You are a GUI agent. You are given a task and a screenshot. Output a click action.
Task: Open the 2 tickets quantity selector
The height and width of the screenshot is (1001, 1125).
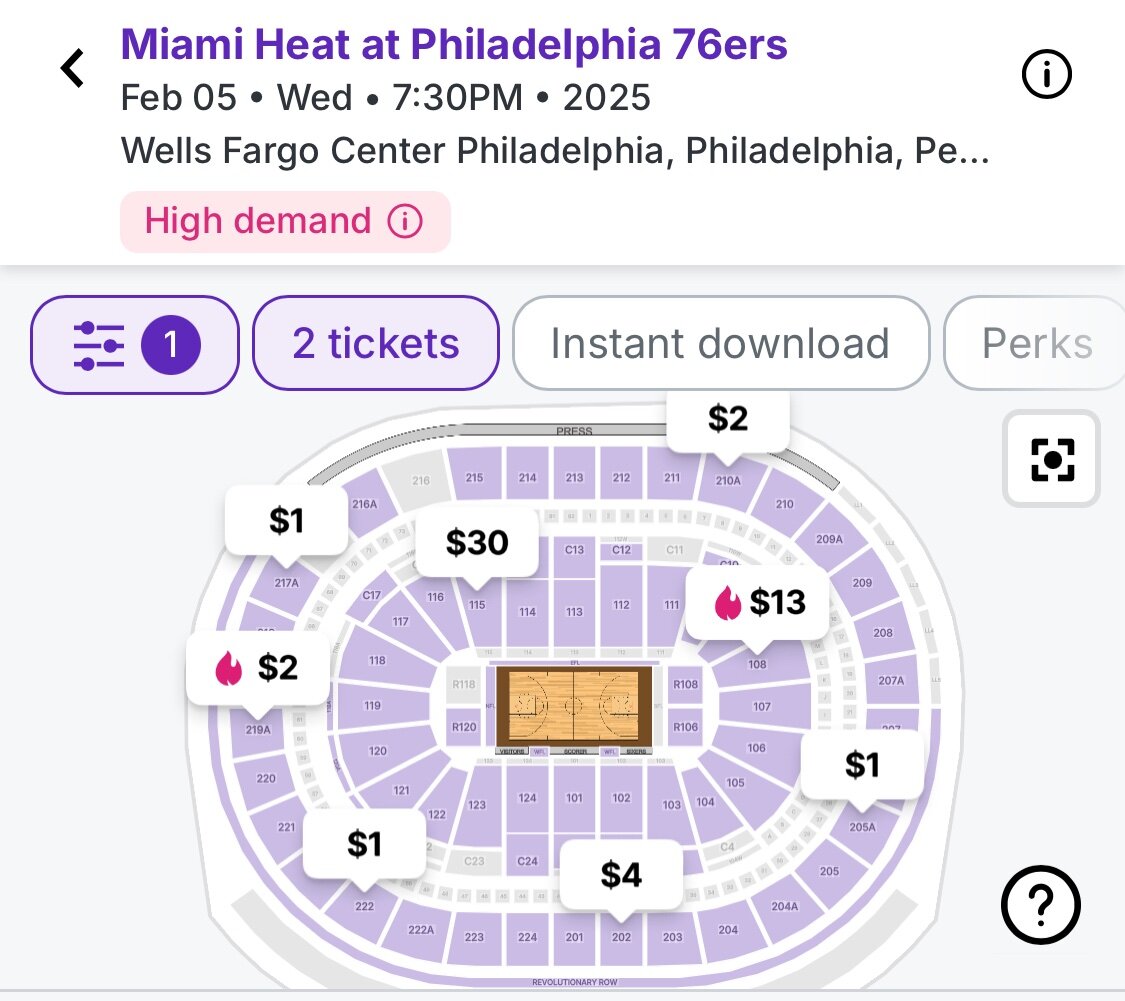coord(375,344)
